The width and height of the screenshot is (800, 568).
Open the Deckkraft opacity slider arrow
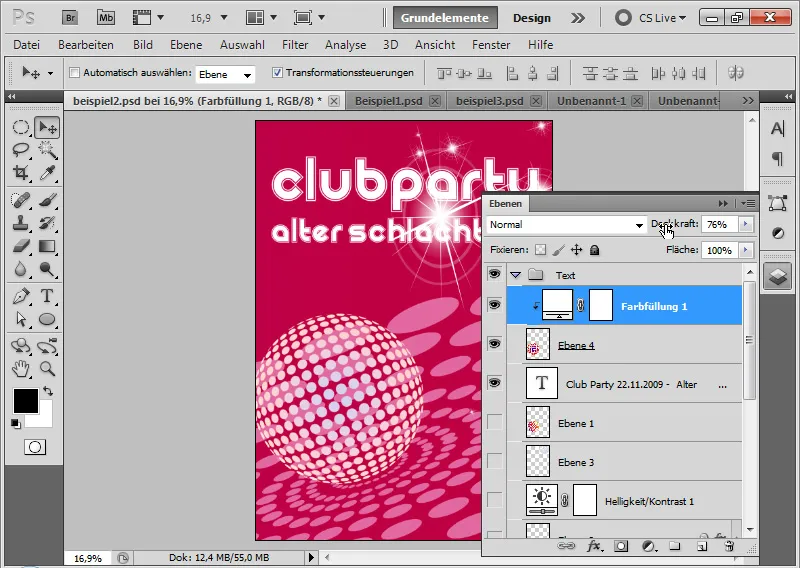(x=745, y=224)
